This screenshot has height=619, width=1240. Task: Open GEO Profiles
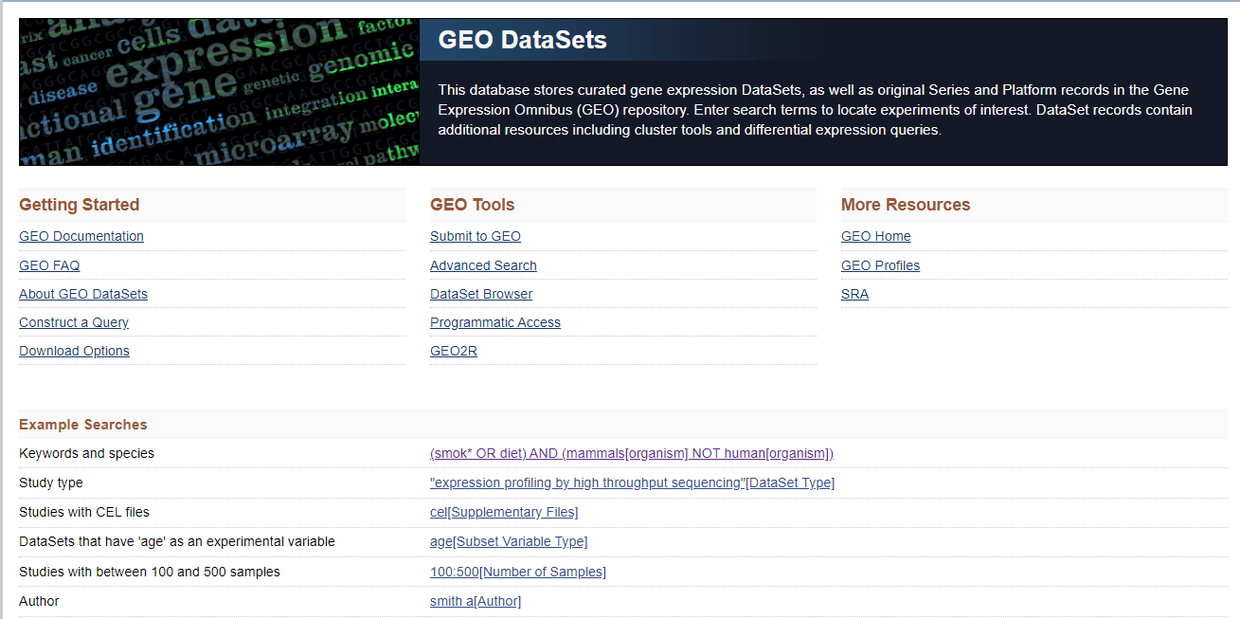(x=880, y=265)
